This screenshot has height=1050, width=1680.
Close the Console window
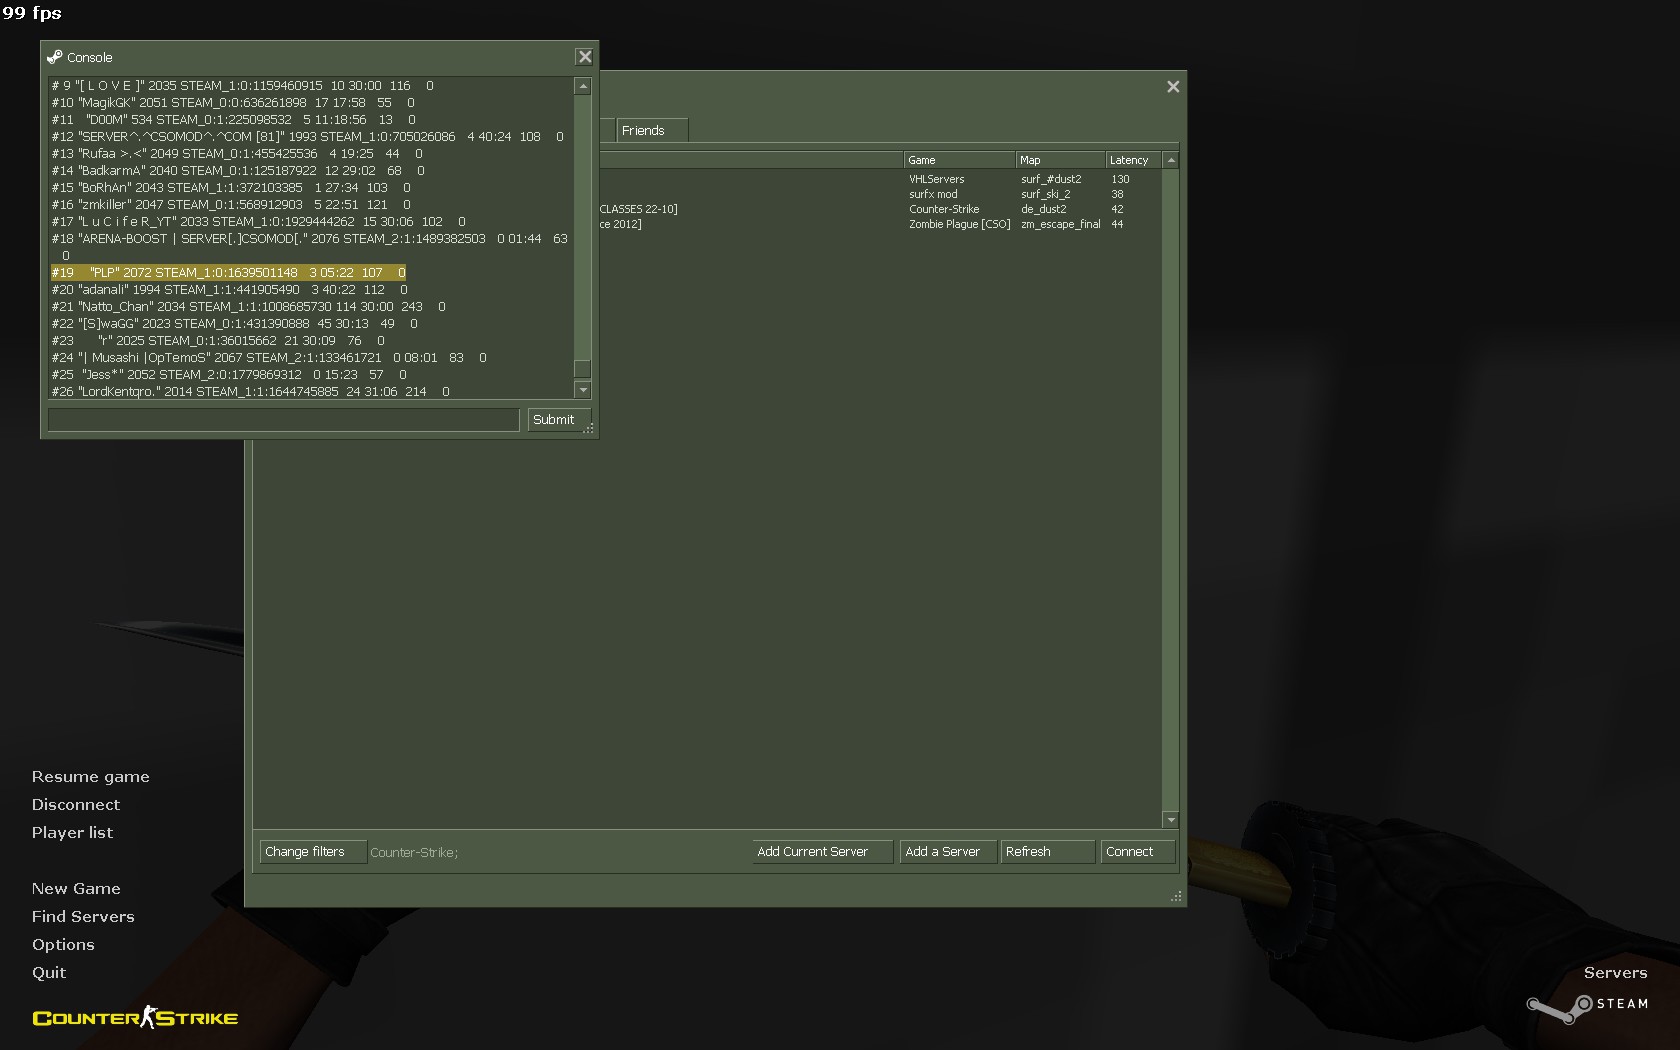[x=585, y=57]
